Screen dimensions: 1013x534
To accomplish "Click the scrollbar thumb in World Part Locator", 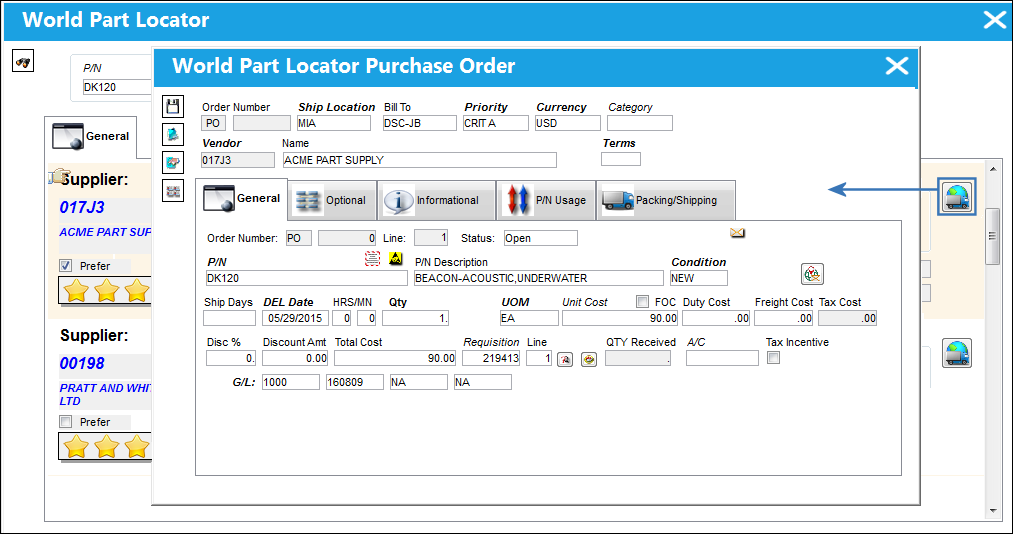I will 992,236.
